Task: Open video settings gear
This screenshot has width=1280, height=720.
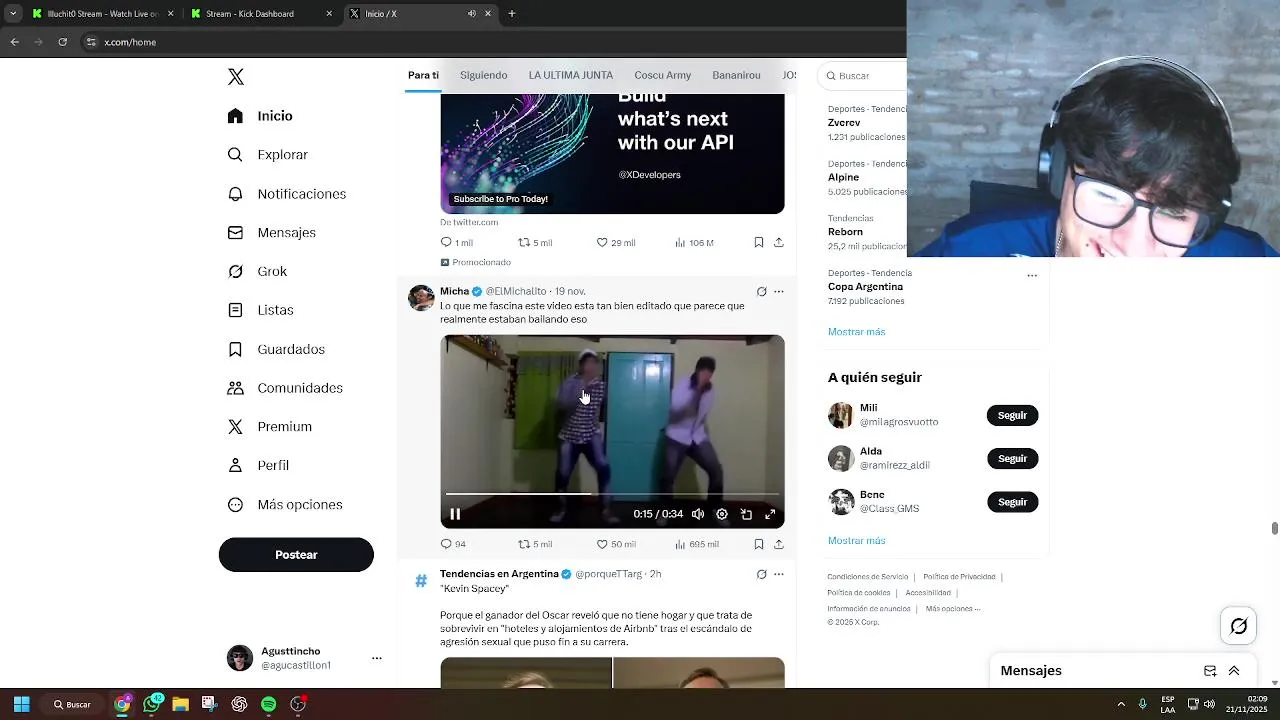Action: click(x=722, y=514)
